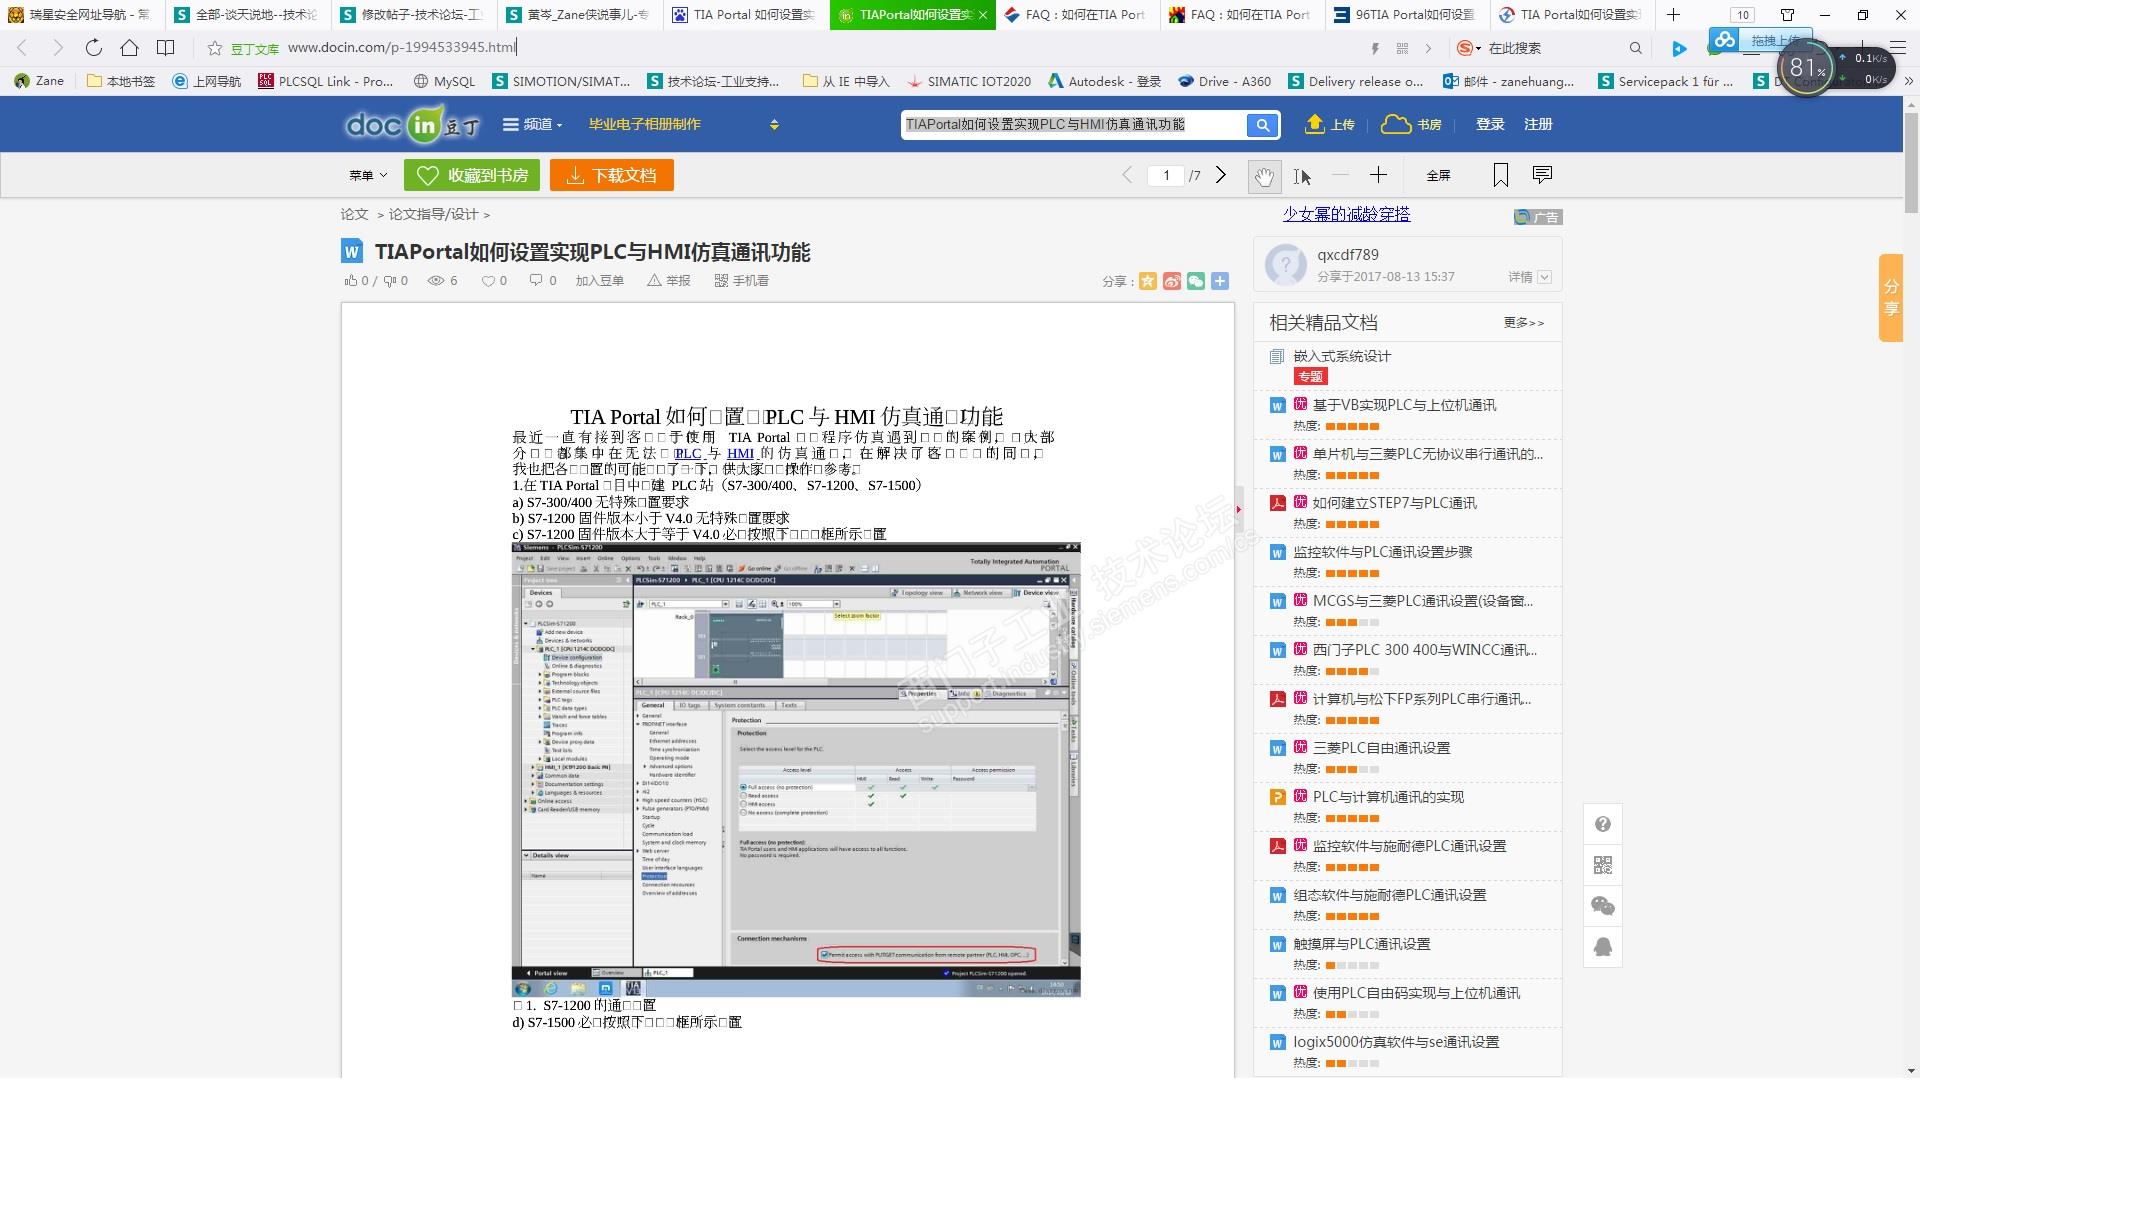Toggle favorite star in address bar
The image size is (2156, 1230).
click(x=214, y=48)
